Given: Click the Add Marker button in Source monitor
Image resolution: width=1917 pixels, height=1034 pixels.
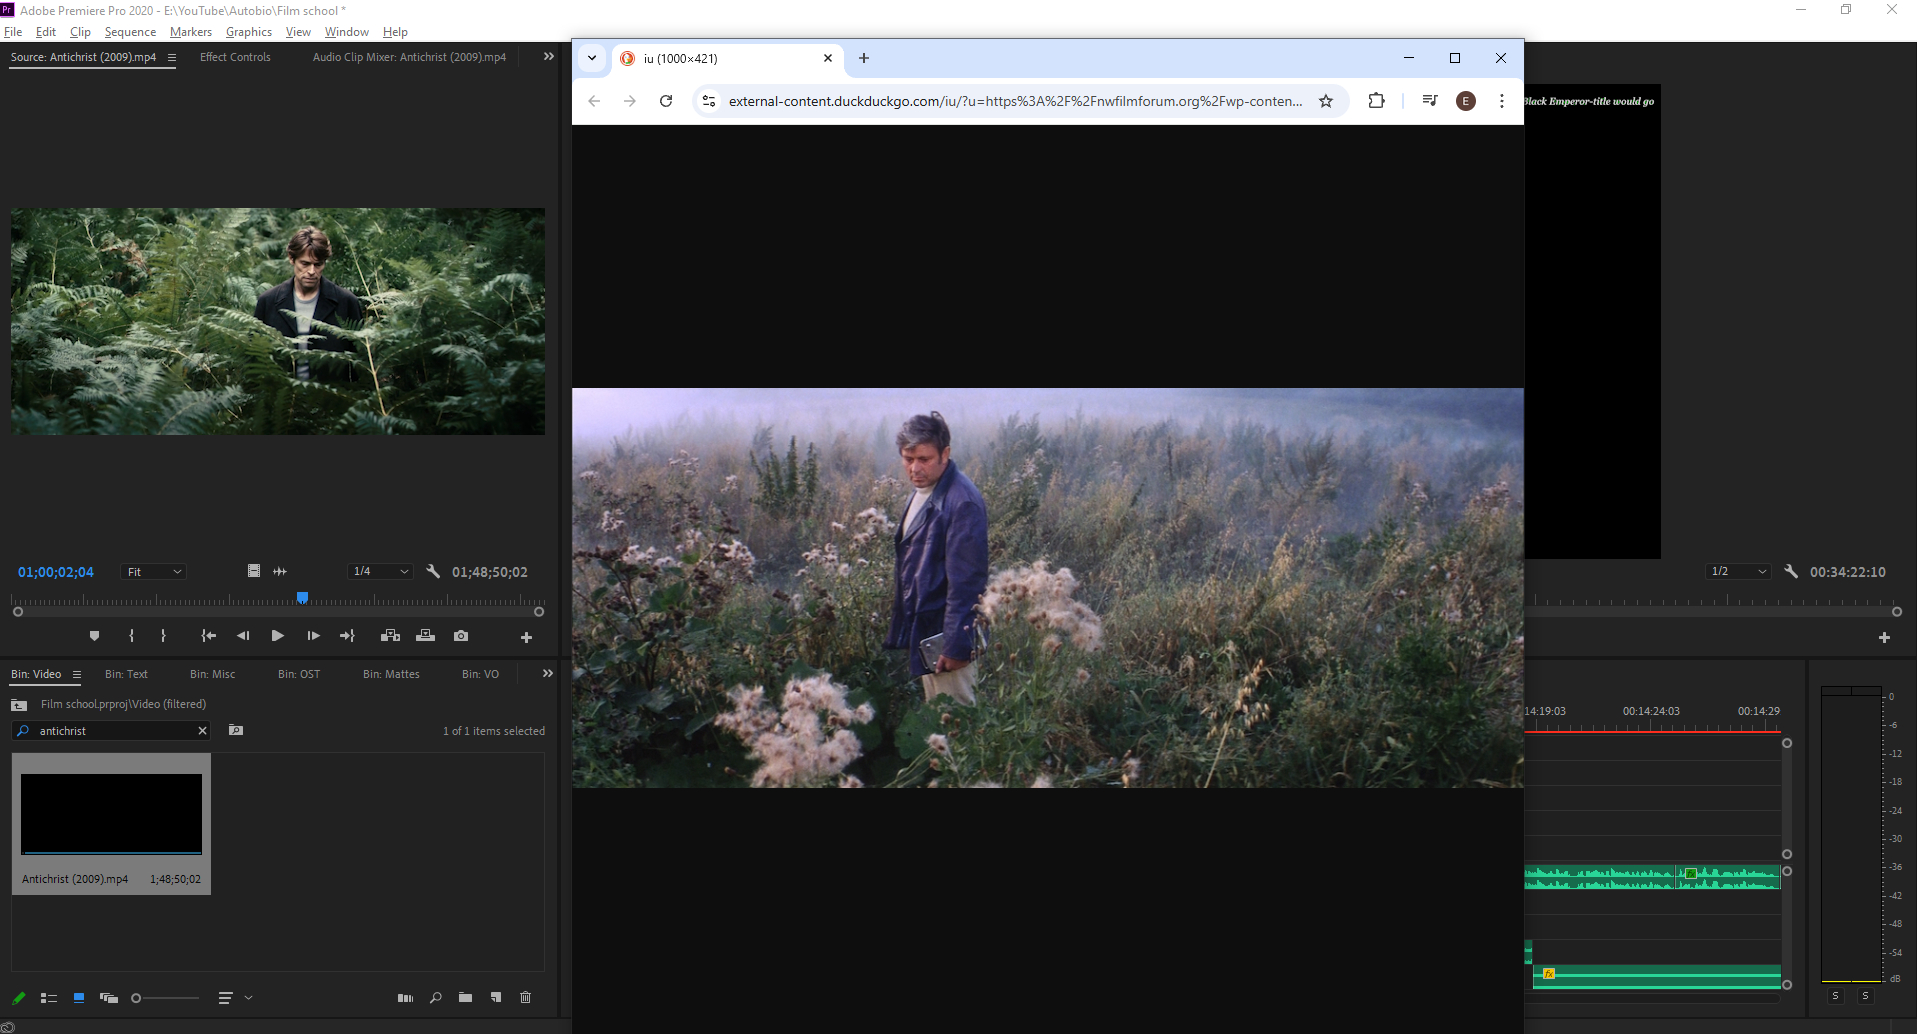Looking at the screenshot, I should pos(94,636).
